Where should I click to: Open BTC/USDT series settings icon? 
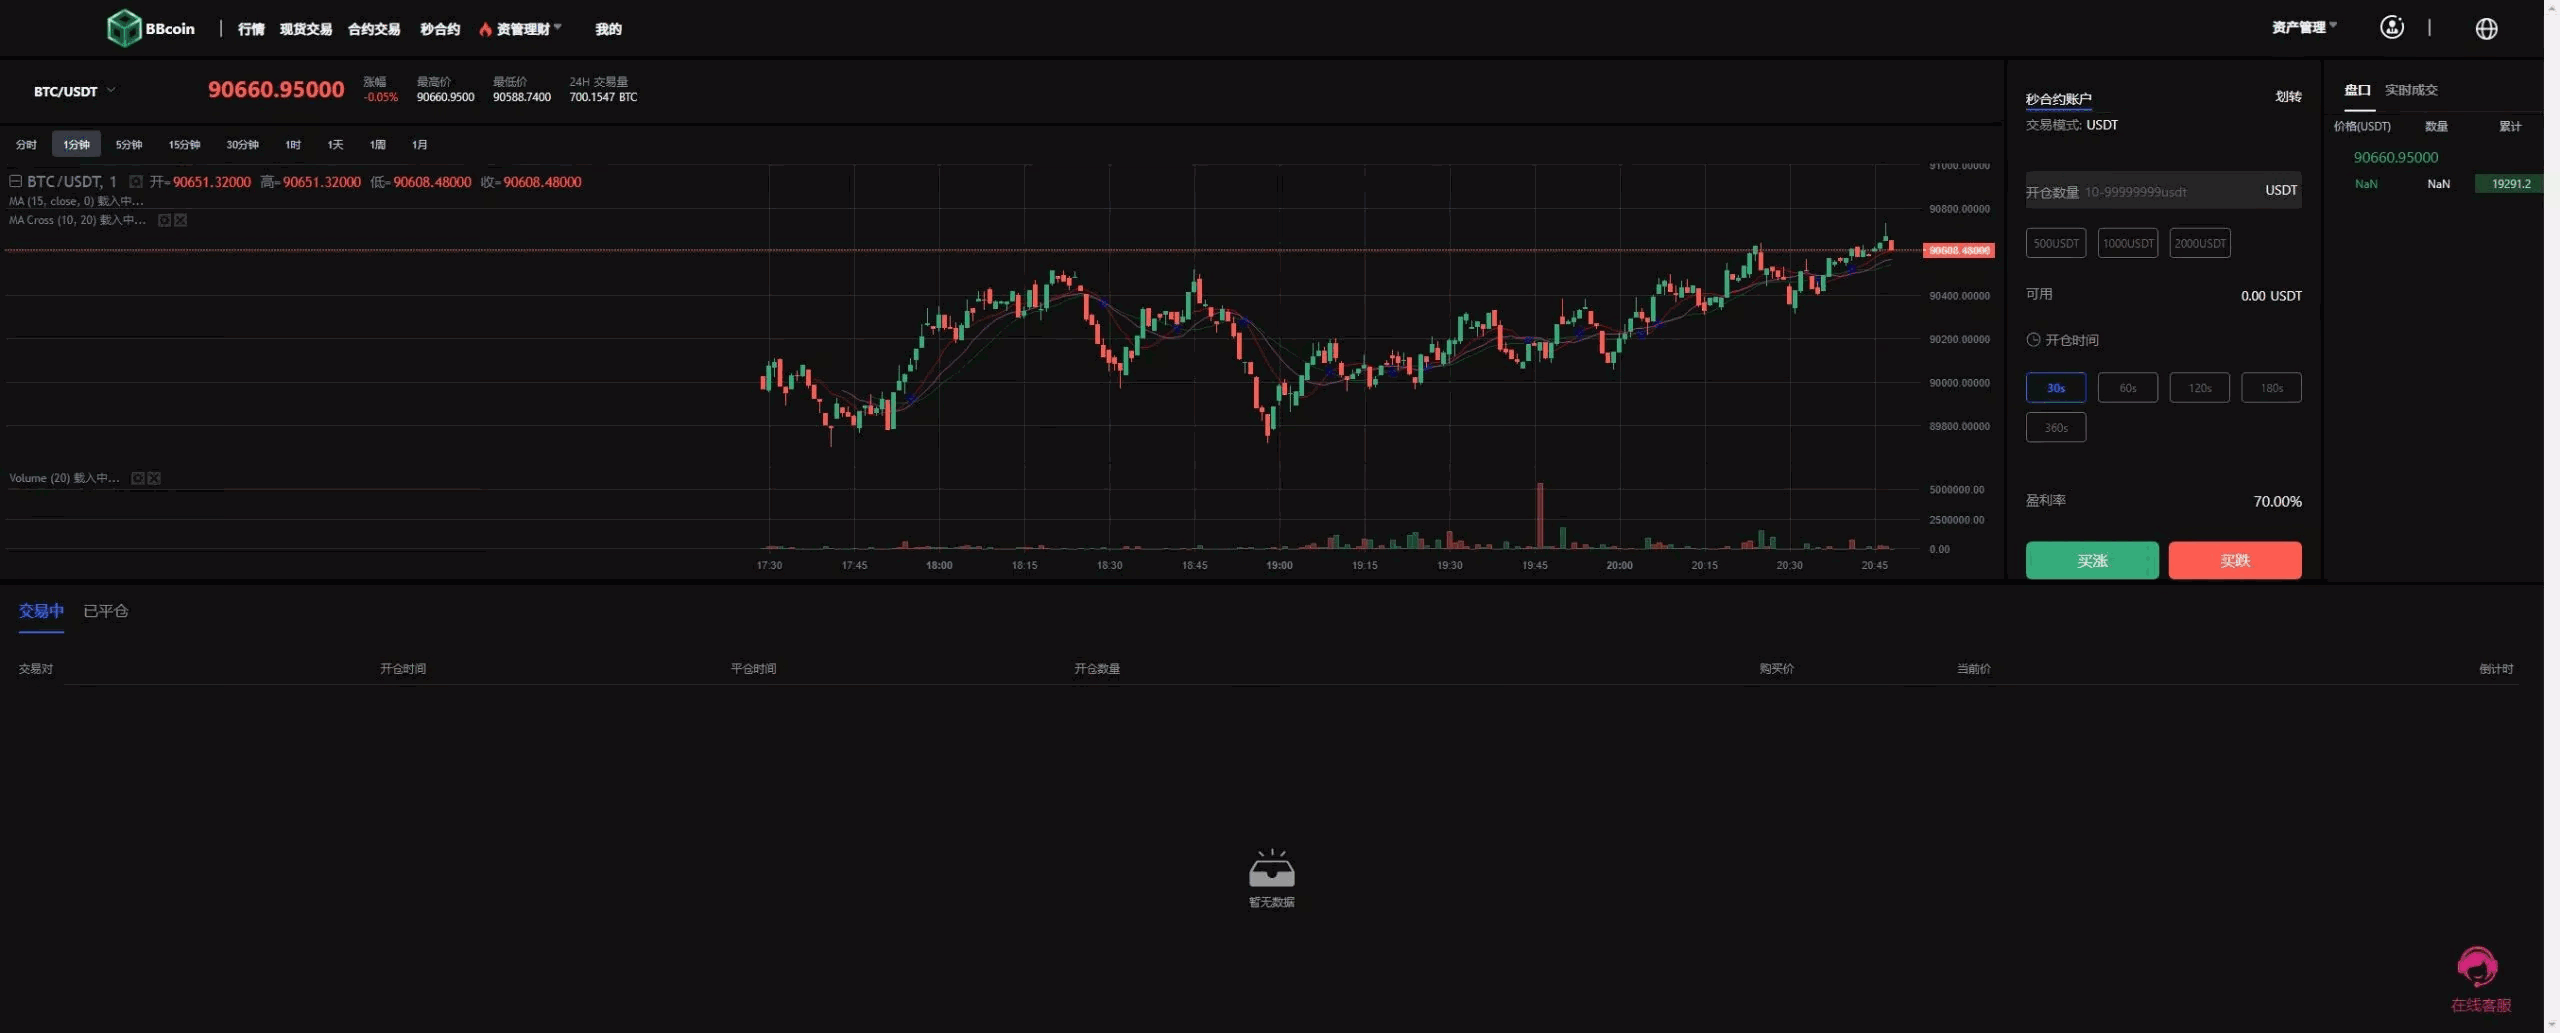(136, 182)
